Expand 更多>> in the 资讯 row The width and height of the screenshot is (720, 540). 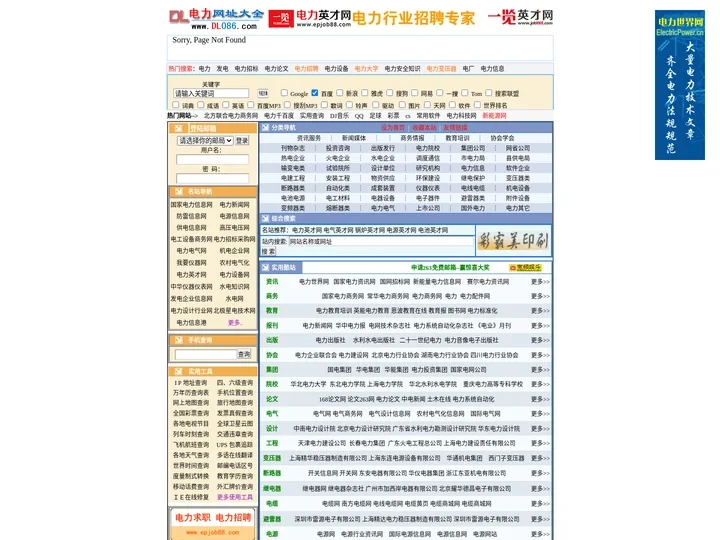pos(540,281)
